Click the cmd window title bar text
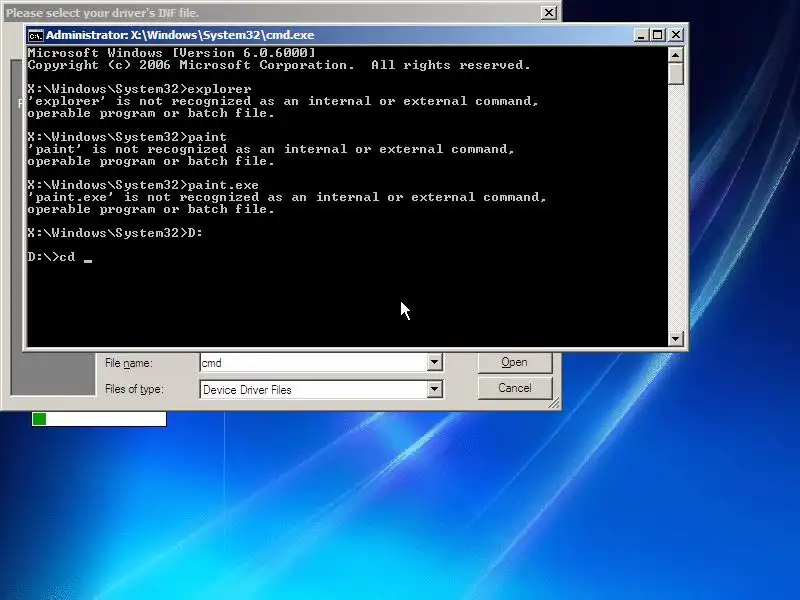Screen dimensions: 800x600 pyautogui.click(x=180, y=35)
